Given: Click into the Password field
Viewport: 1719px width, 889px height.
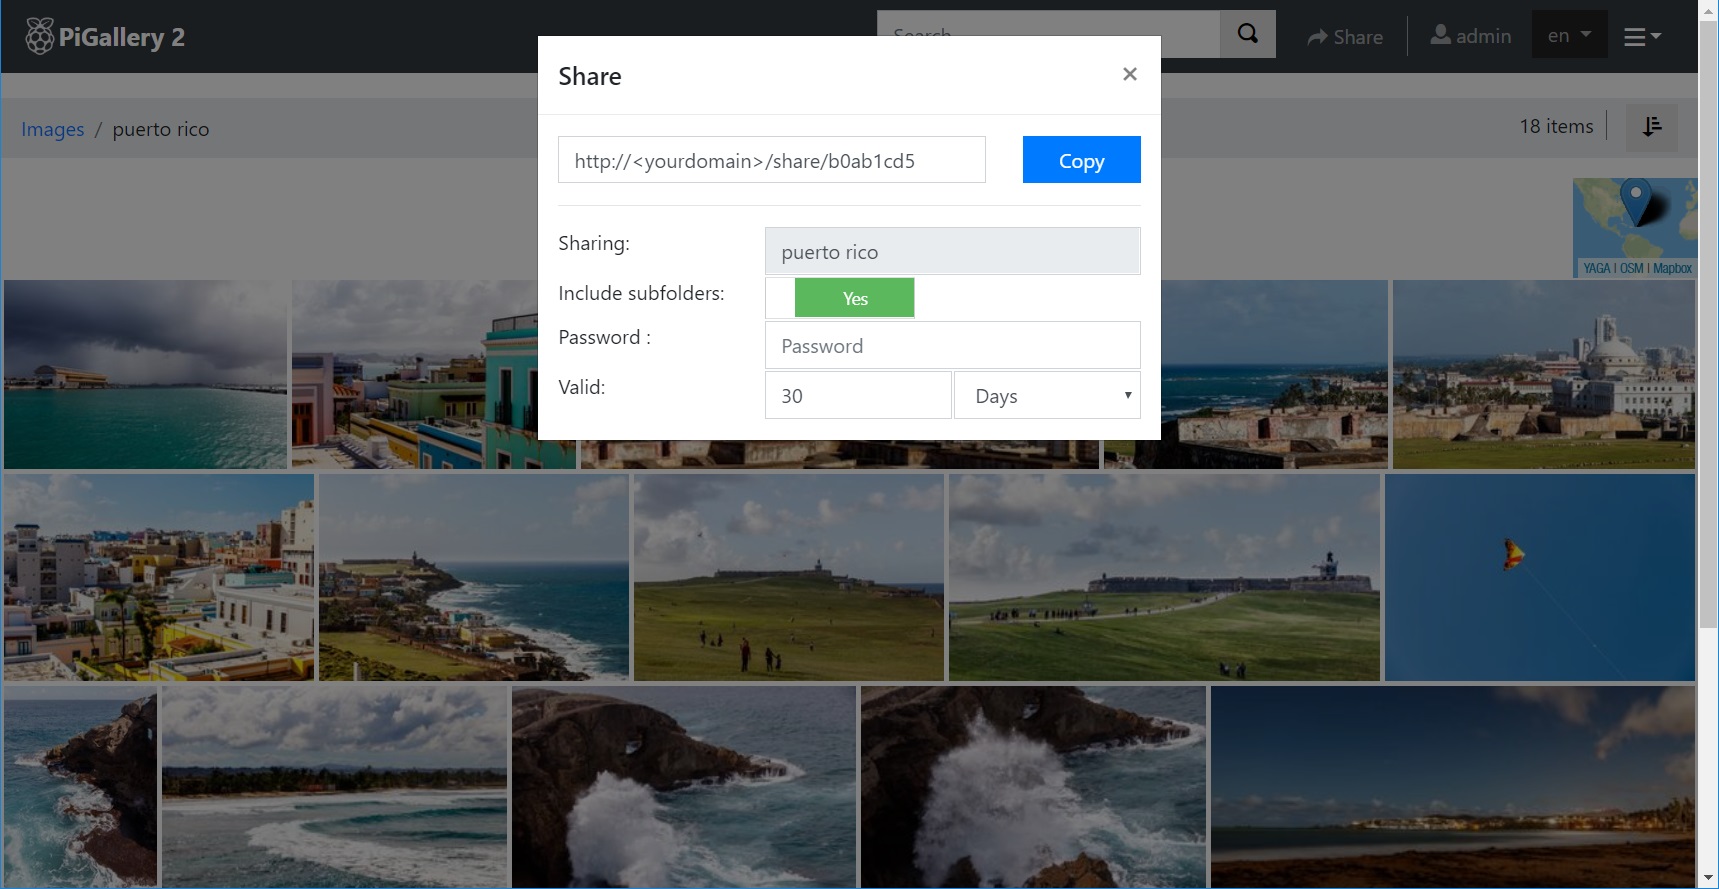Looking at the screenshot, I should tap(951, 346).
